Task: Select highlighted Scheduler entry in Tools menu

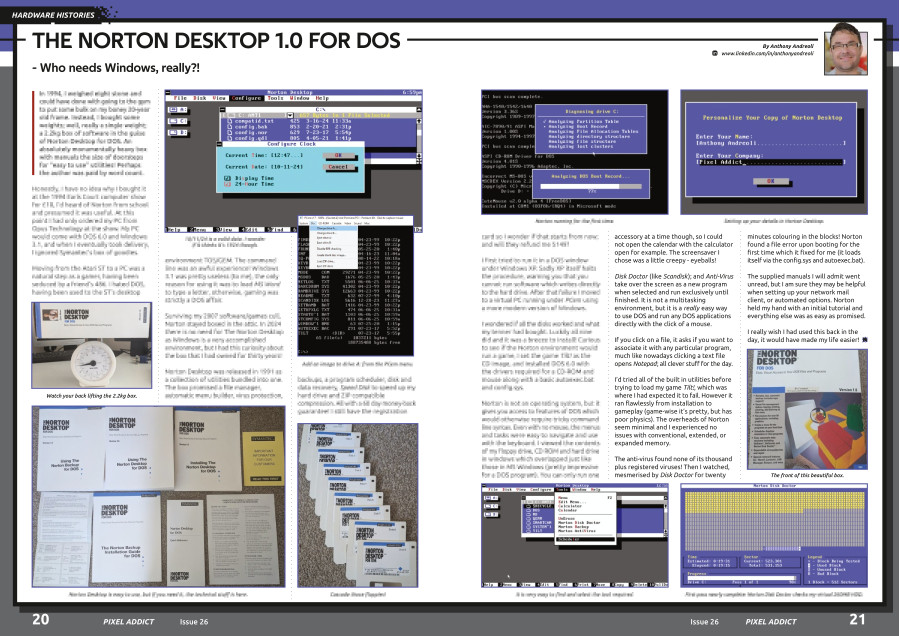Action: 585,539
